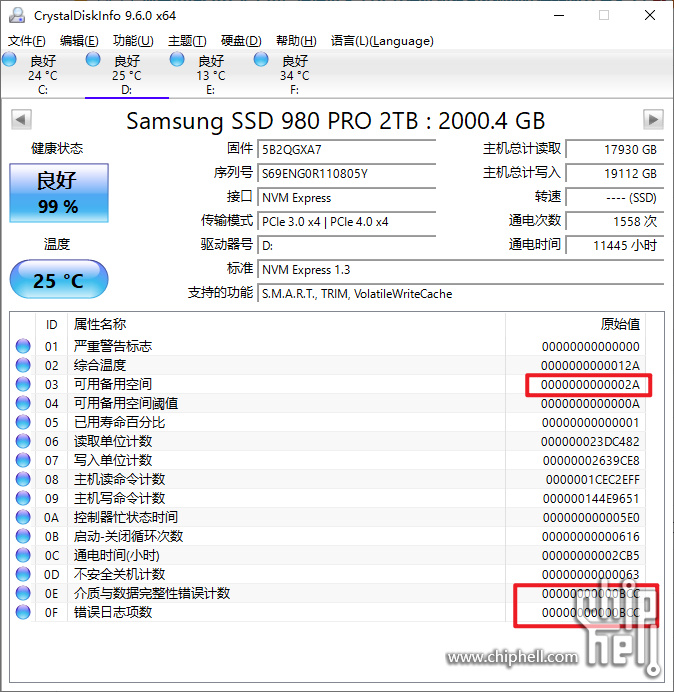Click the status orb for drive D:
The height and width of the screenshot is (692, 674).
pos(93,59)
